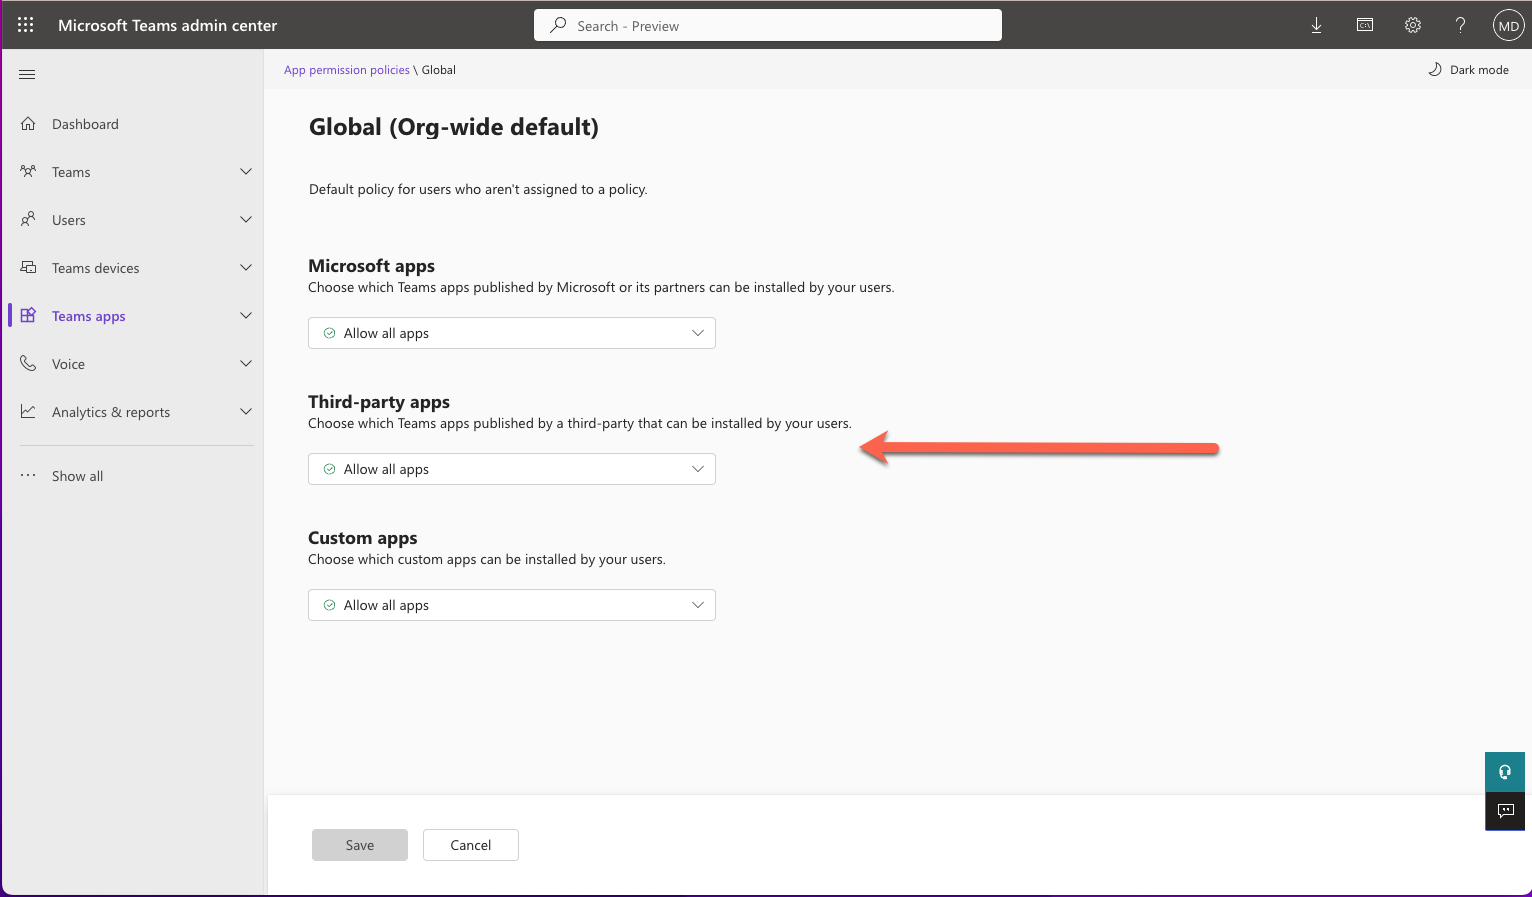
Task: Open the app launcher waffle icon
Action: click(26, 25)
